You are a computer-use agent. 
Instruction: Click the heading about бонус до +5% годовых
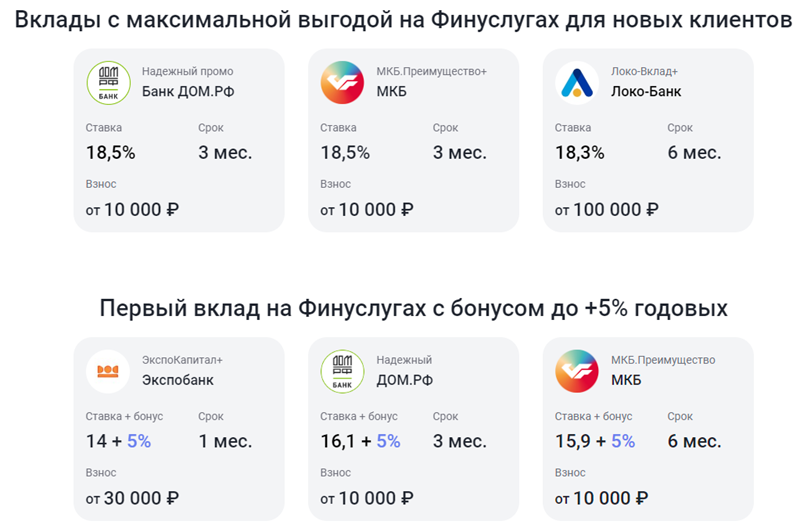(413, 309)
